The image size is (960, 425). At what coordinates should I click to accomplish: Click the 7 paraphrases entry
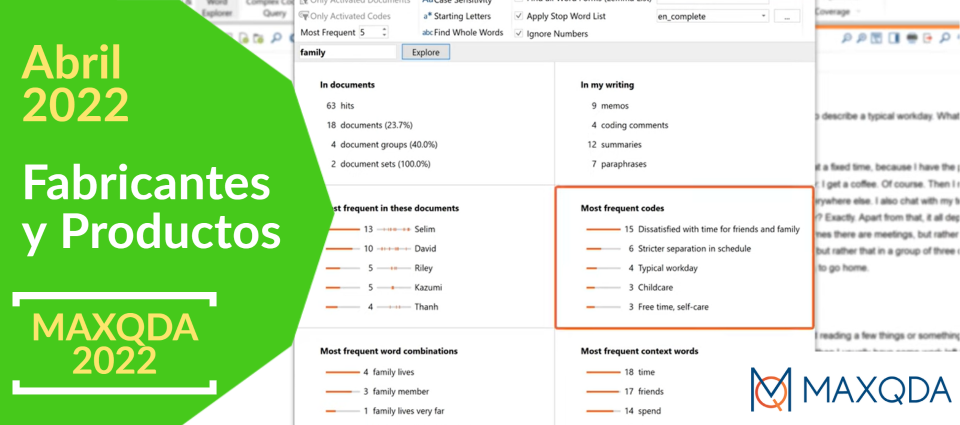point(618,164)
